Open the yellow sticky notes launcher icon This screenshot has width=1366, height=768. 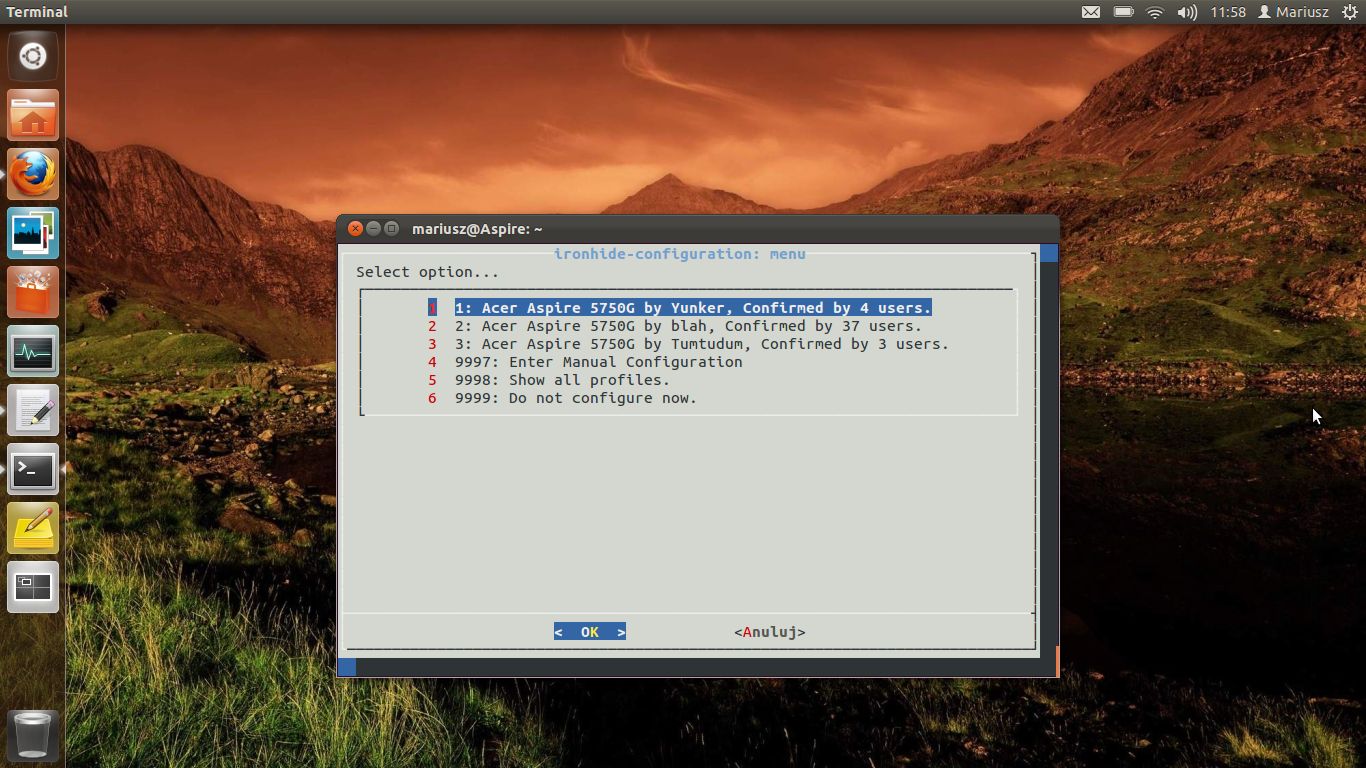(33, 528)
